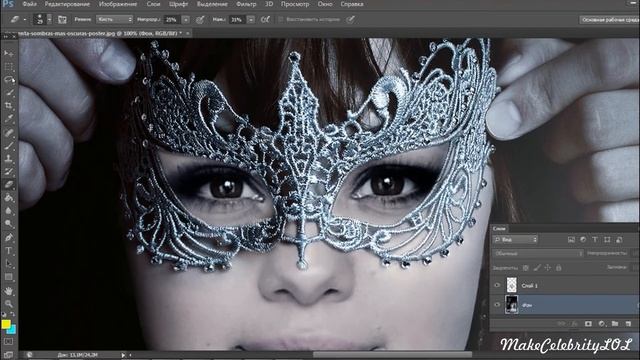Select the Dodge tool

tap(9, 224)
